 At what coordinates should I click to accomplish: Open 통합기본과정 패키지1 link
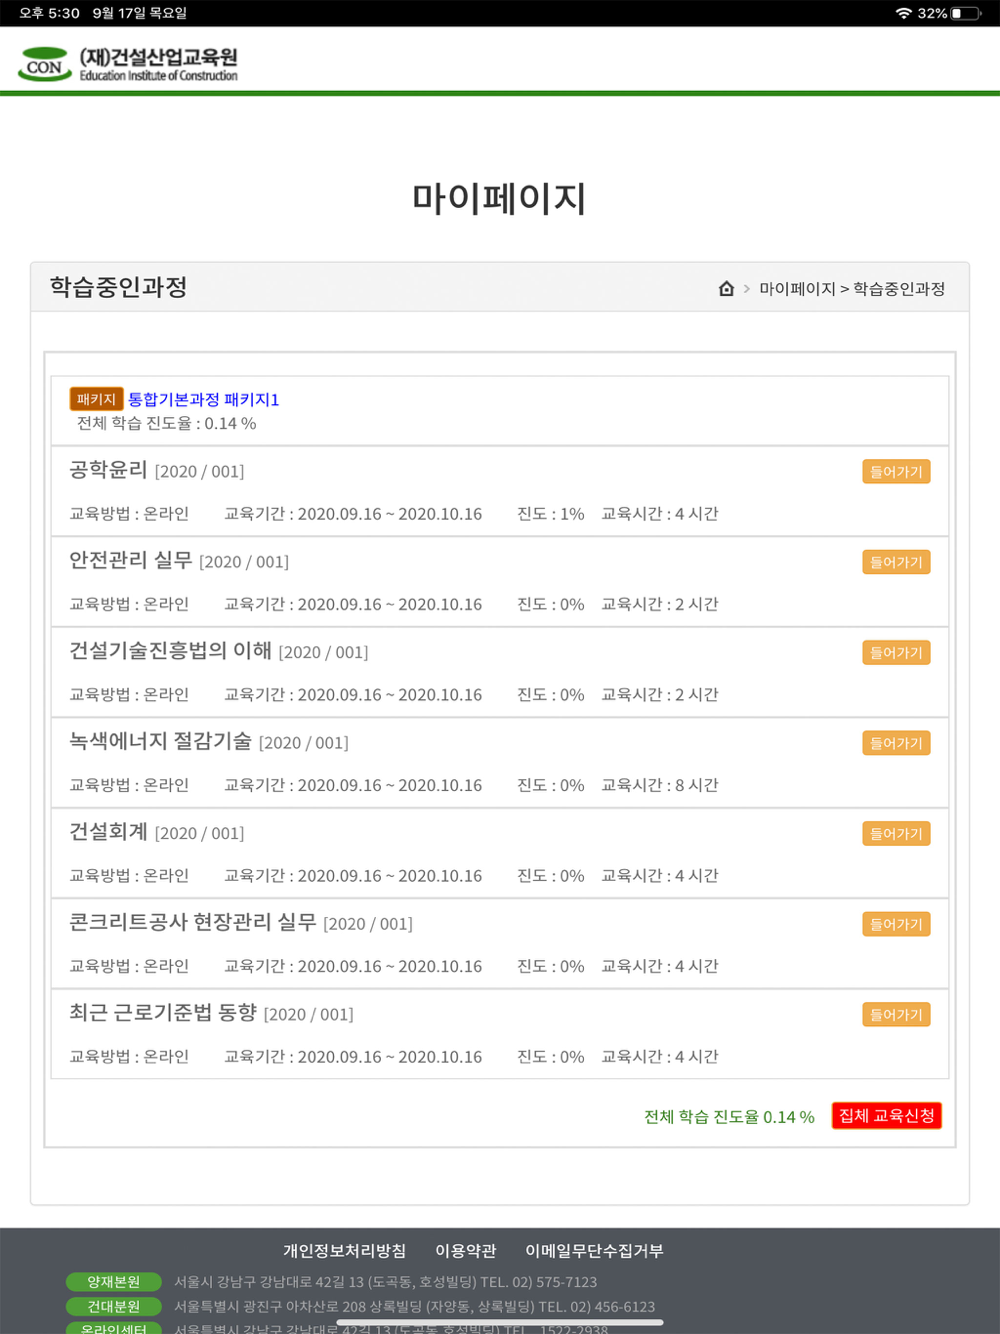(203, 399)
